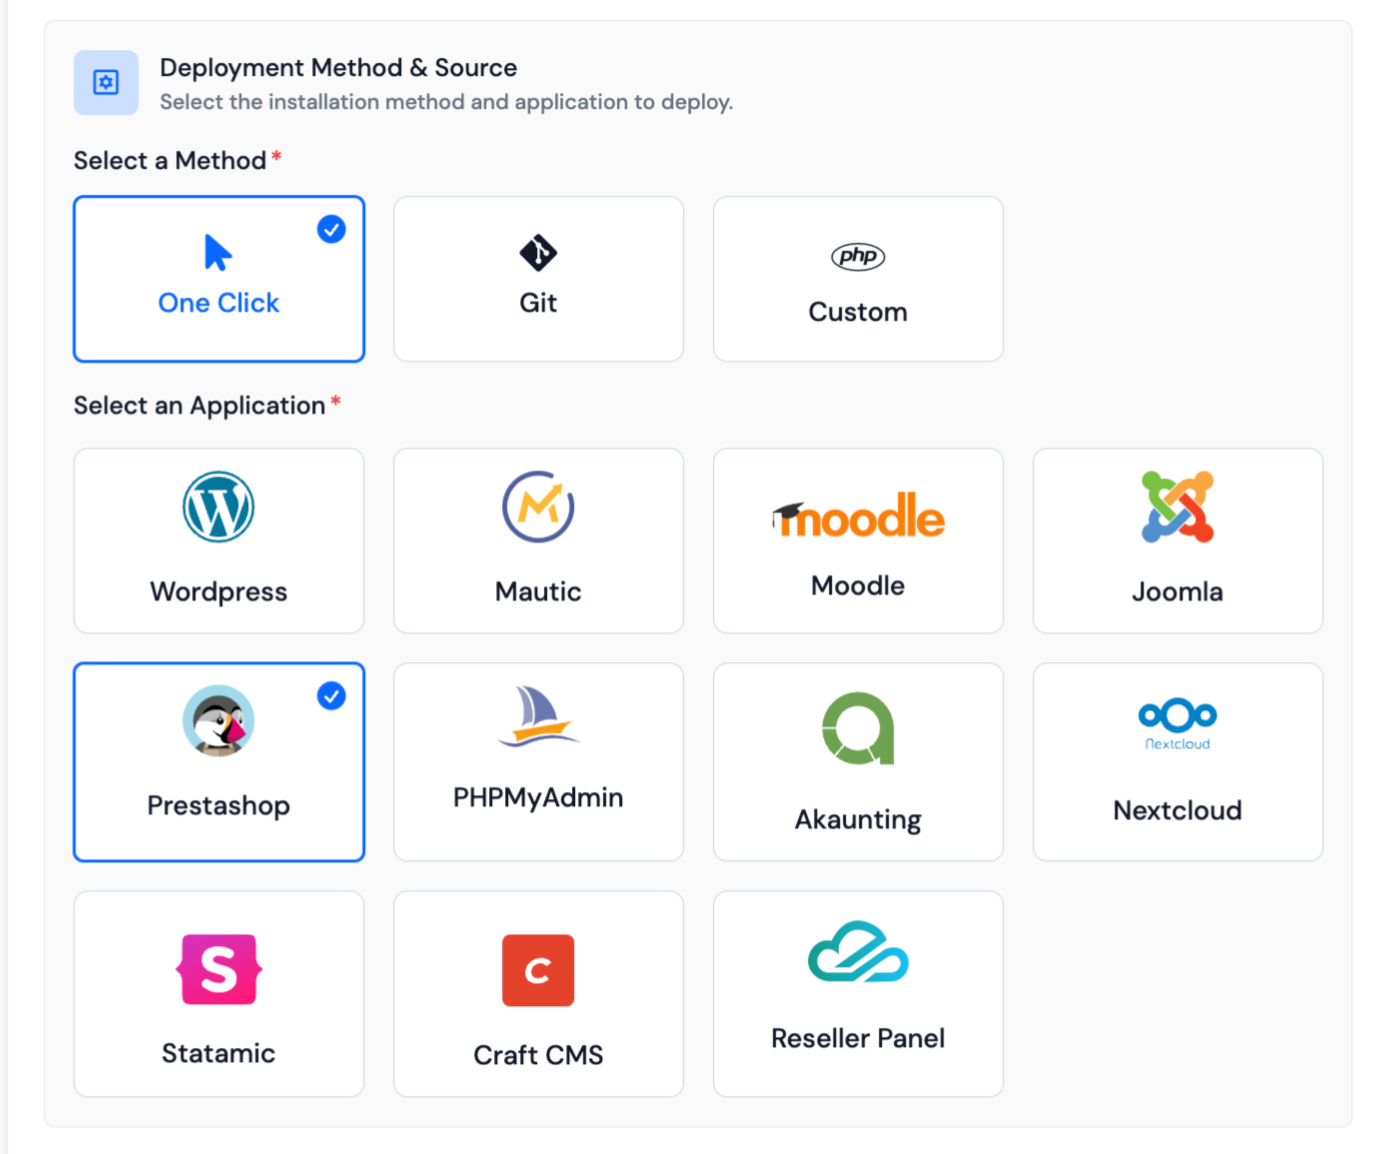The width and height of the screenshot is (1382, 1154).
Task: Select PHPMyAdmin from the application grid
Action: point(538,760)
